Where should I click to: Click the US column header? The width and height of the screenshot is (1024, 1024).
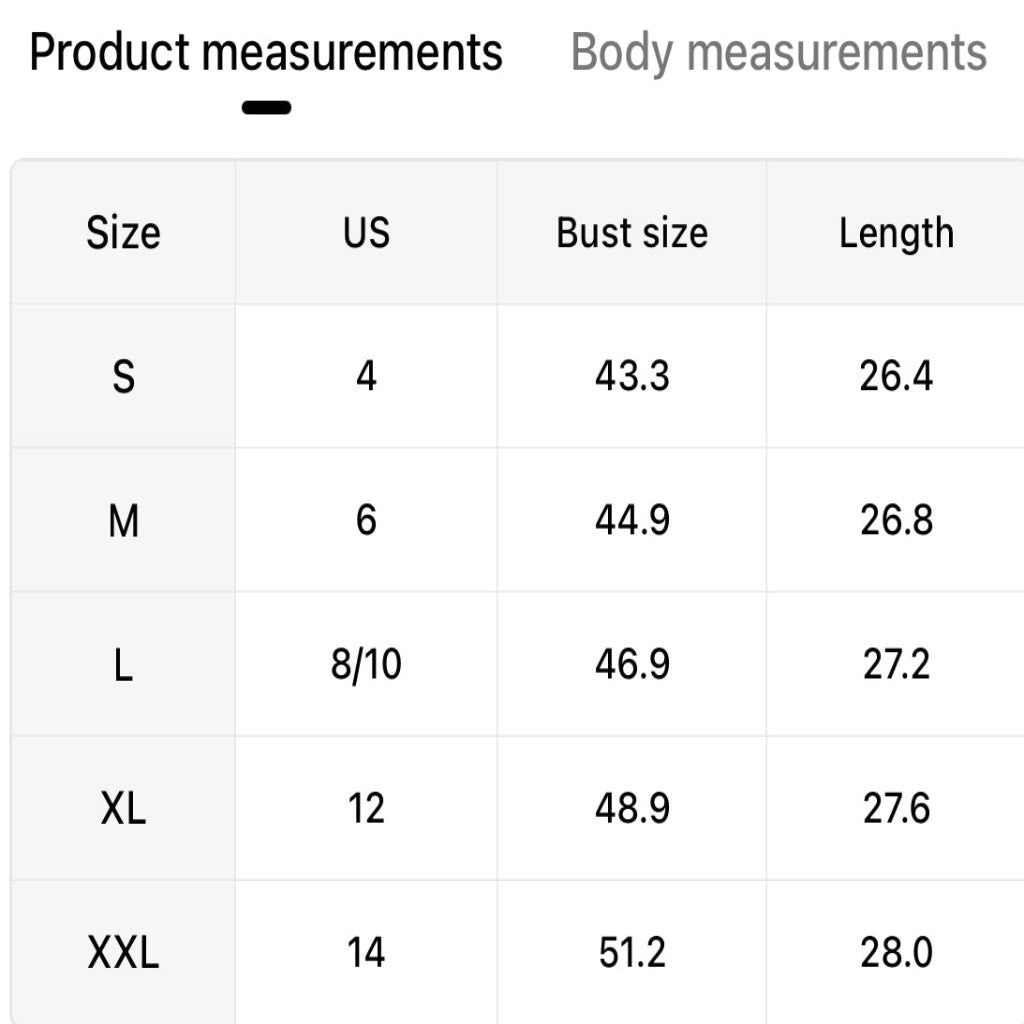coord(366,233)
